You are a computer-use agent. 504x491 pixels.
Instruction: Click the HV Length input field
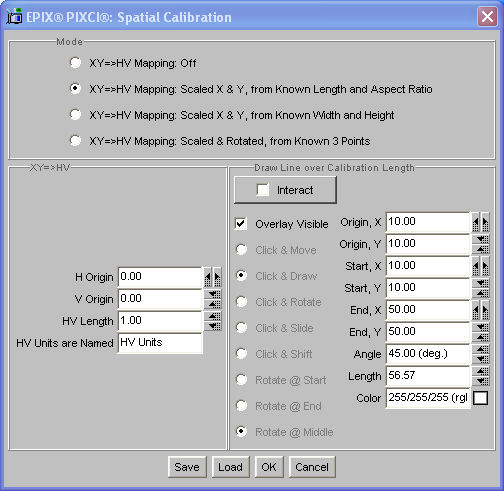point(160,321)
